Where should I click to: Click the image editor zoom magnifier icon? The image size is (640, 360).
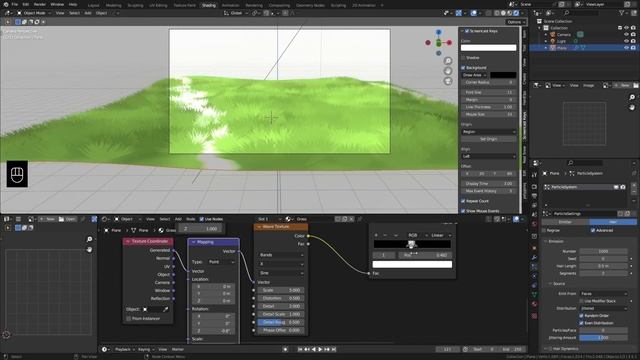(632, 97)
